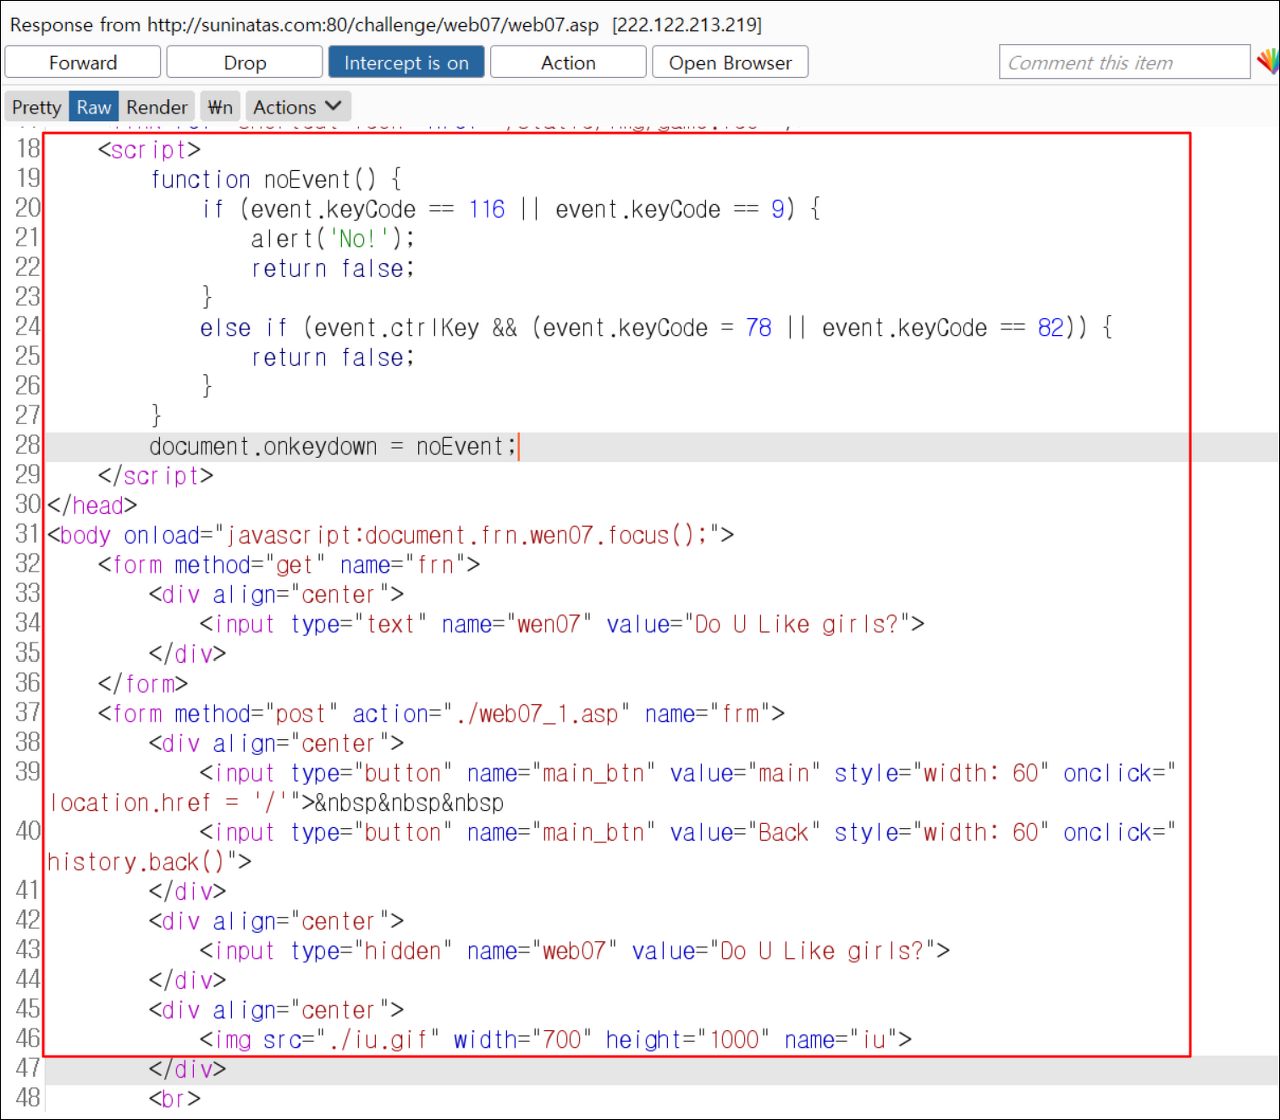Toggle the \n non-printable characters button
Image resolution: width=1280 pixels, height=1120 pixels.
click(220, 107)
